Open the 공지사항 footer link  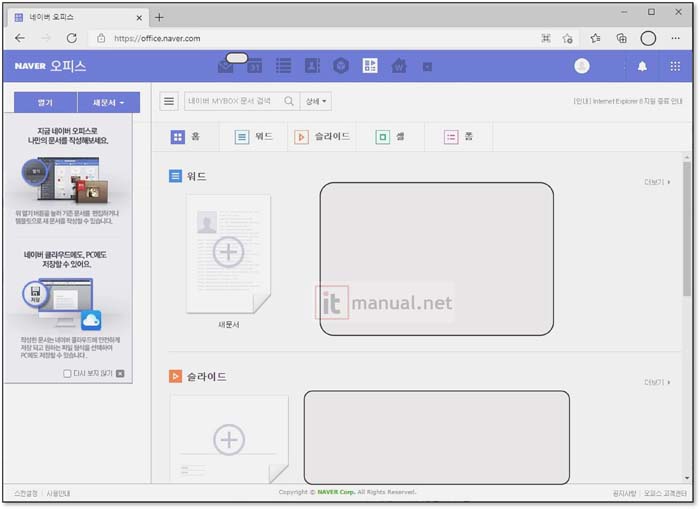[x=624, y=493]
